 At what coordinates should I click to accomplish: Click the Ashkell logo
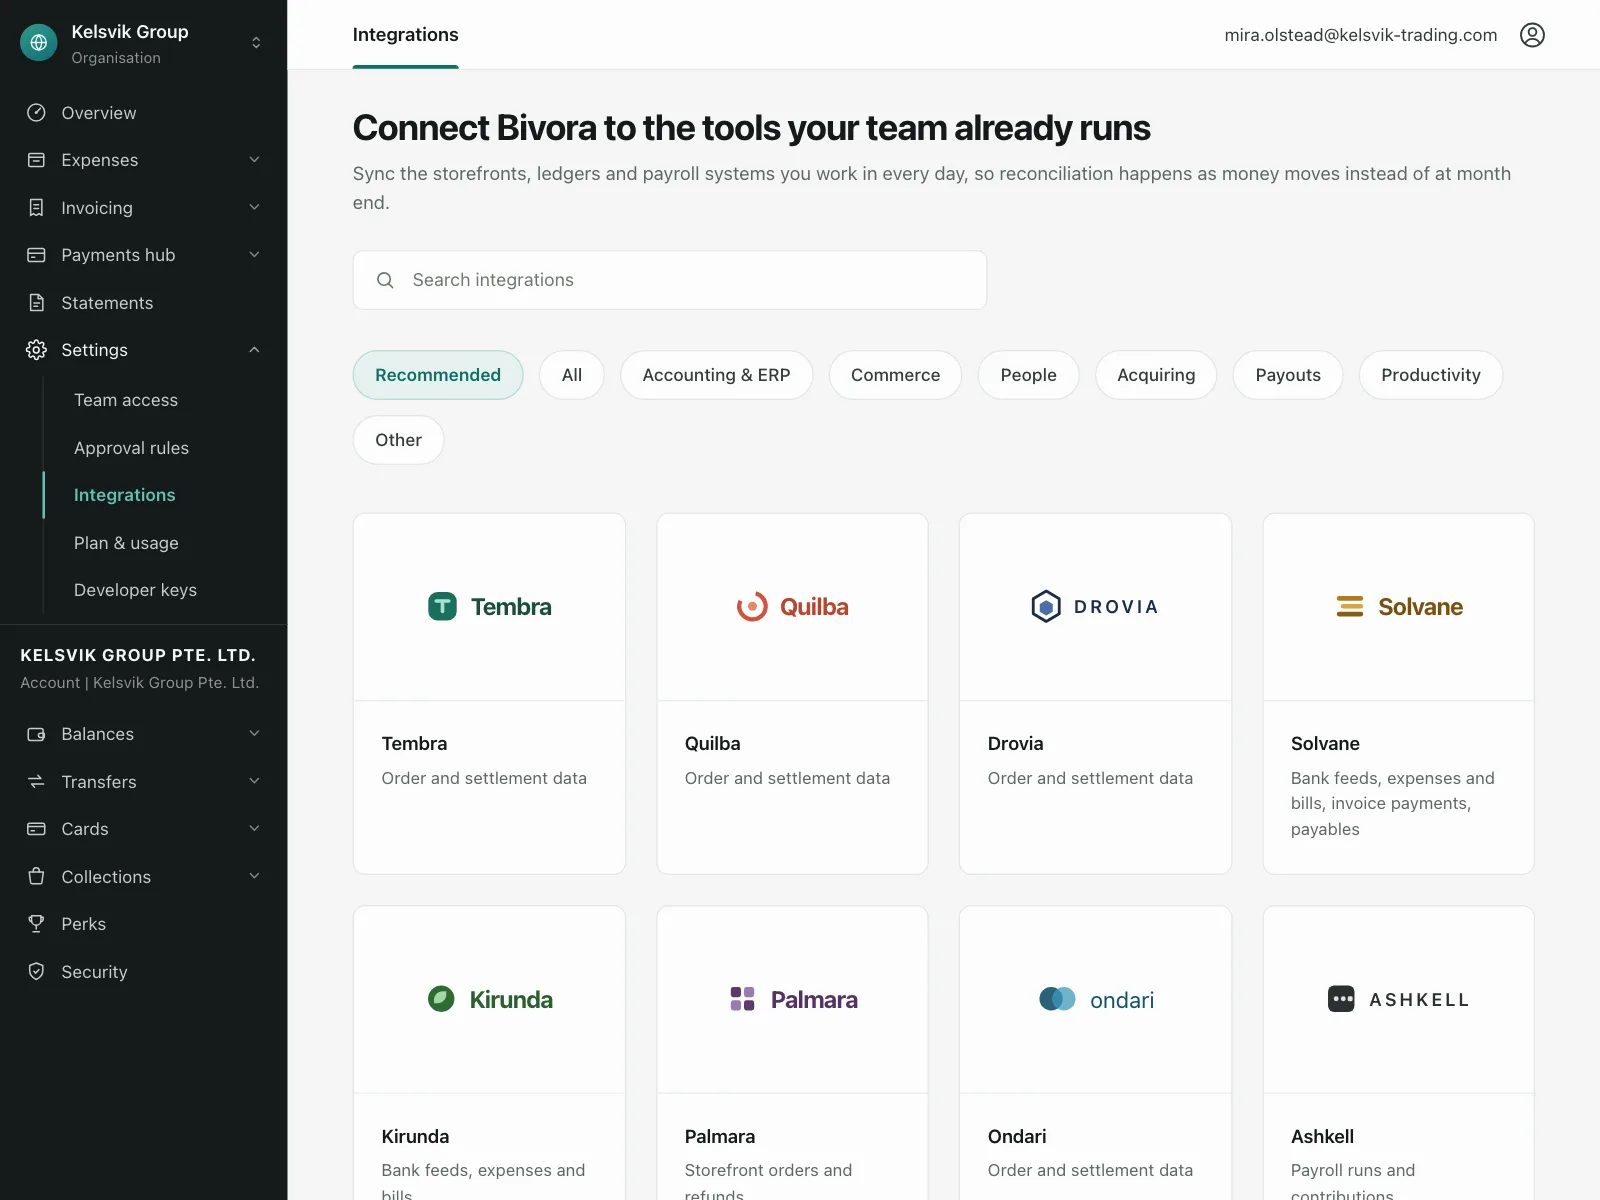point(1398,999)
